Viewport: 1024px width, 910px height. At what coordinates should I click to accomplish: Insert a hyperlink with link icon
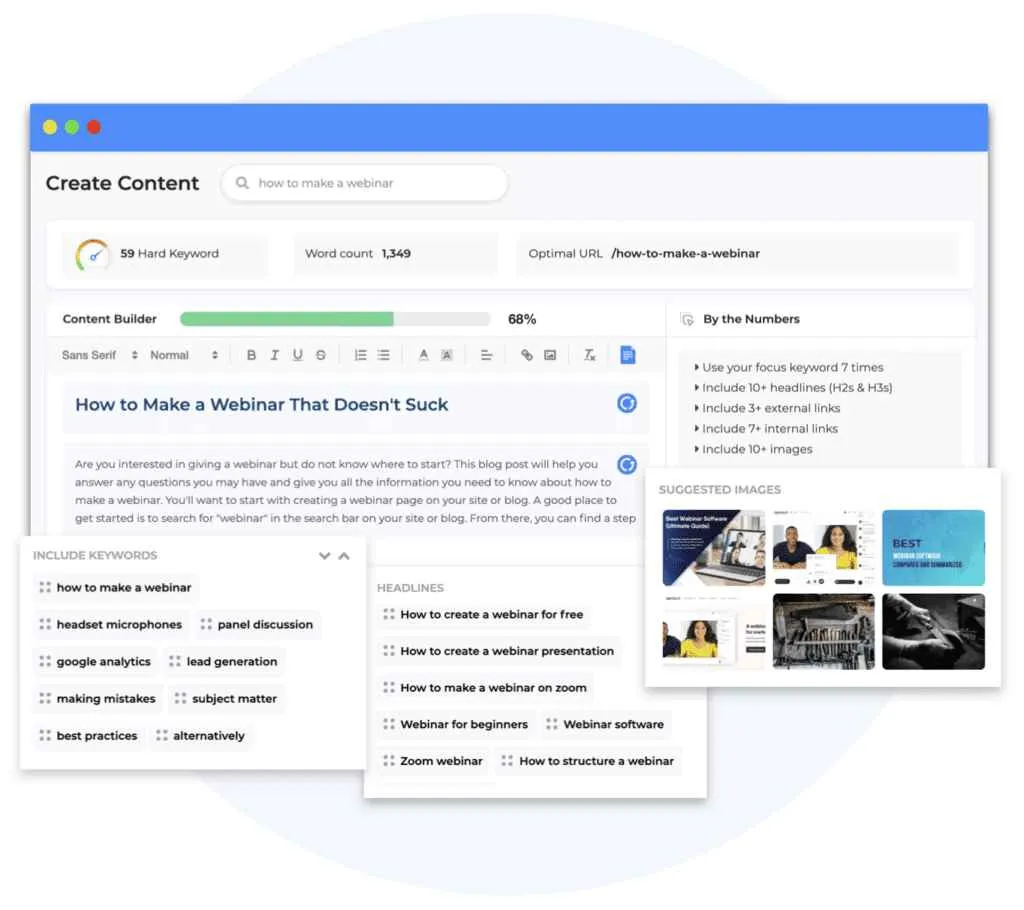coord(527,355)
